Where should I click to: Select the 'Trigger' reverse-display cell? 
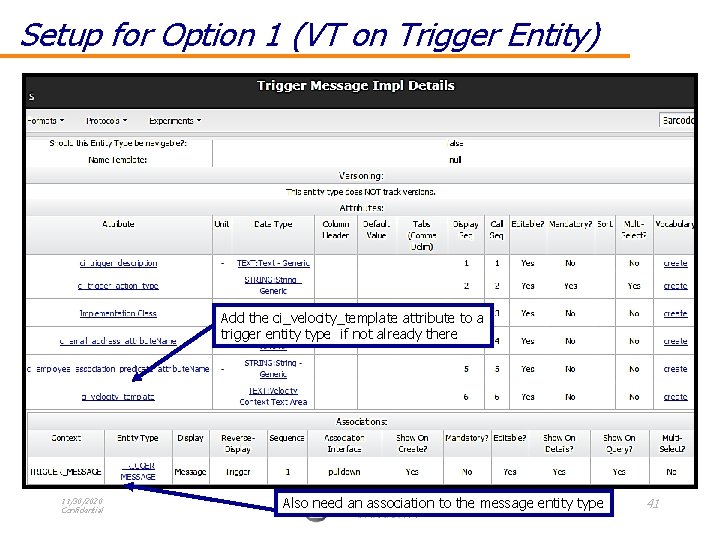click(x=238, y=472)
